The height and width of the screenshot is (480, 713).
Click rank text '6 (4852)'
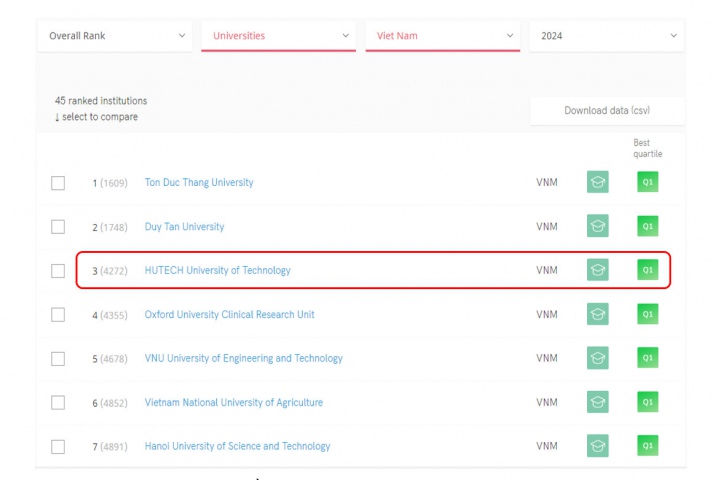pyautogui.click(x=110, y=403)
